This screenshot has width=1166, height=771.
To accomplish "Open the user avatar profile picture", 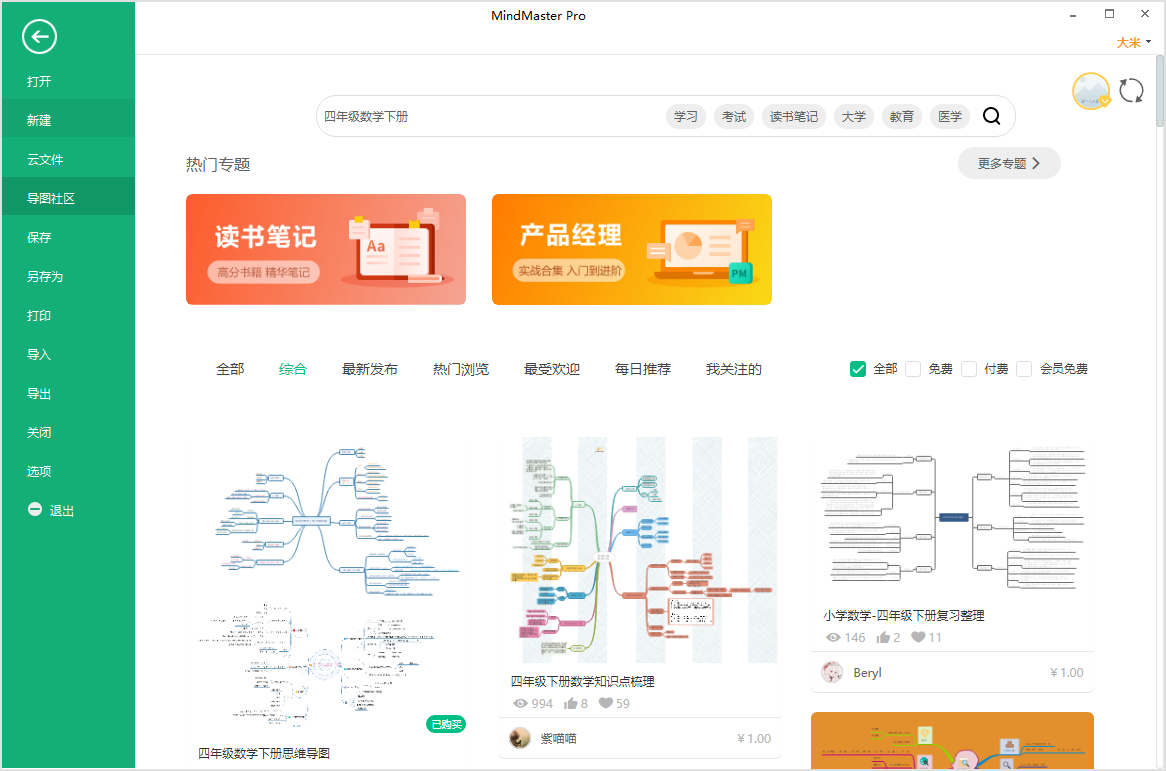I will click(x=1091, y=91).
